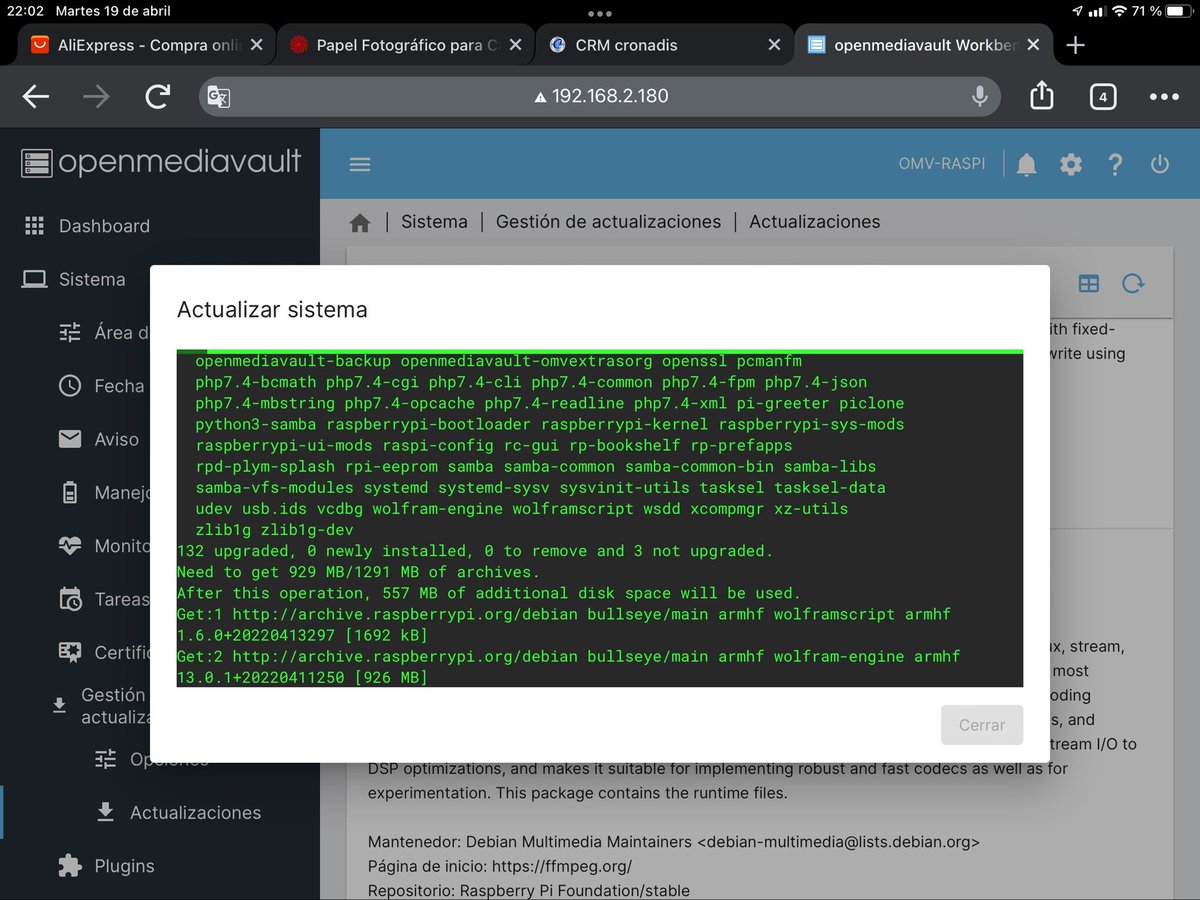Open the browser three-dot menu
The width and height of the screenshot is (1200, 900).
click(1165, 97)
